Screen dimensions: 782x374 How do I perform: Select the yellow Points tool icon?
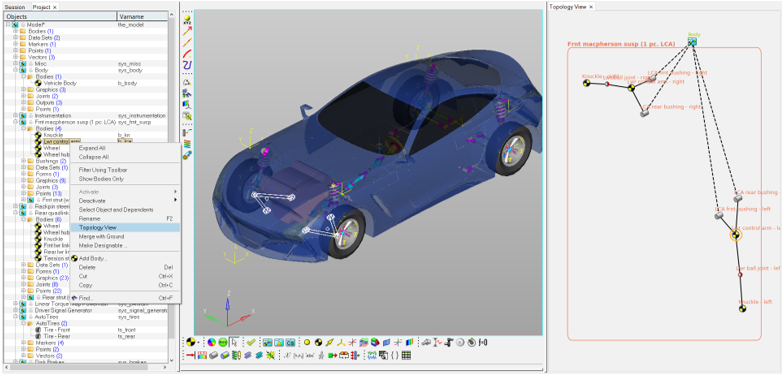pos(307,342)
